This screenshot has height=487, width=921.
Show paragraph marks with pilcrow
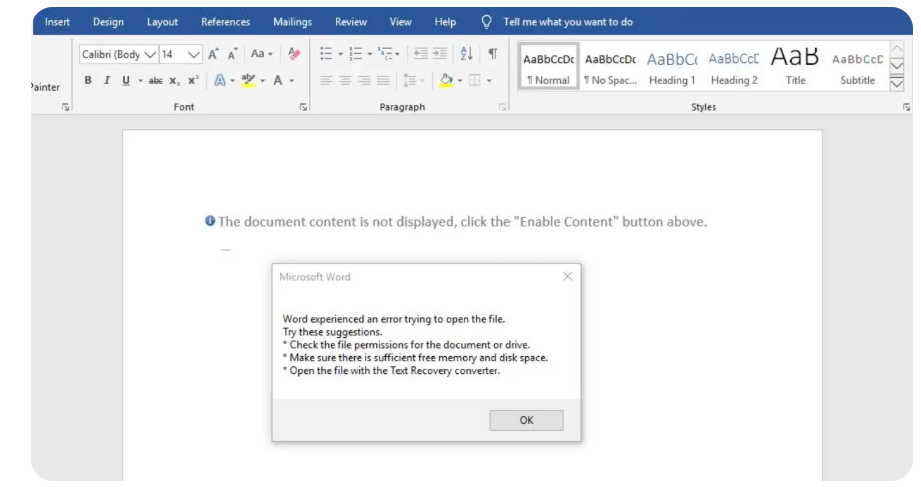493,54
